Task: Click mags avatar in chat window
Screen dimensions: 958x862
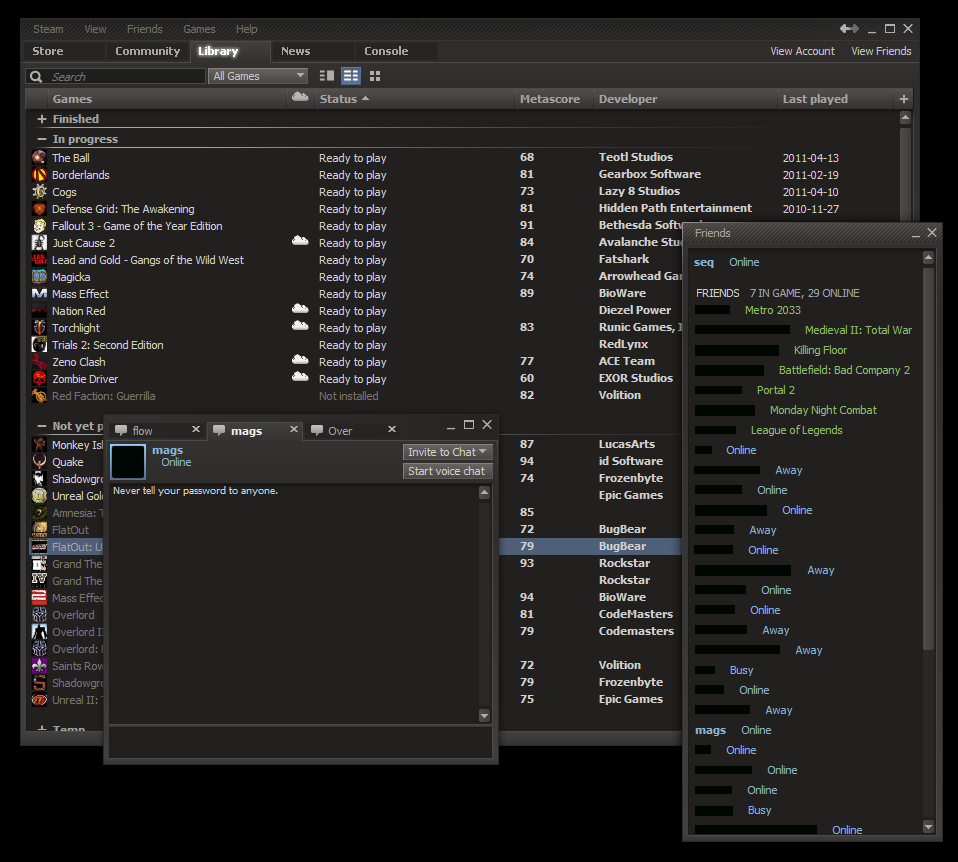Action: pos(128,461)
